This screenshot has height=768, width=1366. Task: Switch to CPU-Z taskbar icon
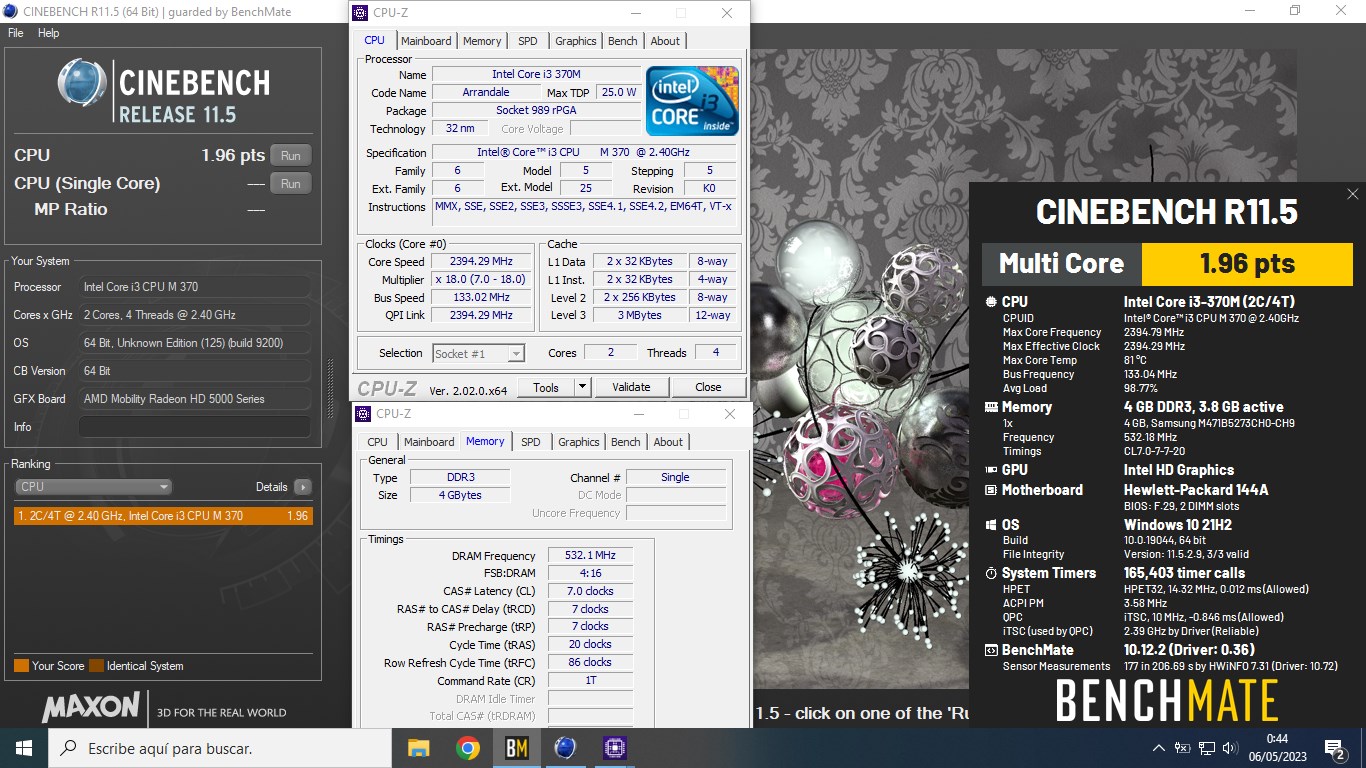coord(614,748)
